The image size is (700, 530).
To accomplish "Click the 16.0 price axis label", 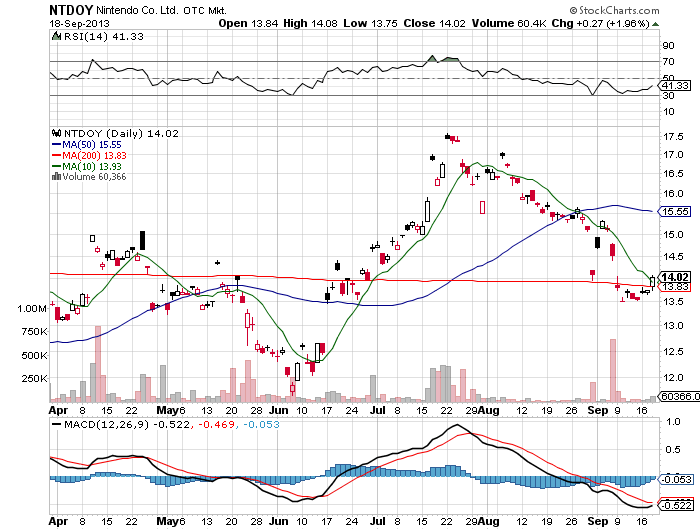I will [673, 194].
